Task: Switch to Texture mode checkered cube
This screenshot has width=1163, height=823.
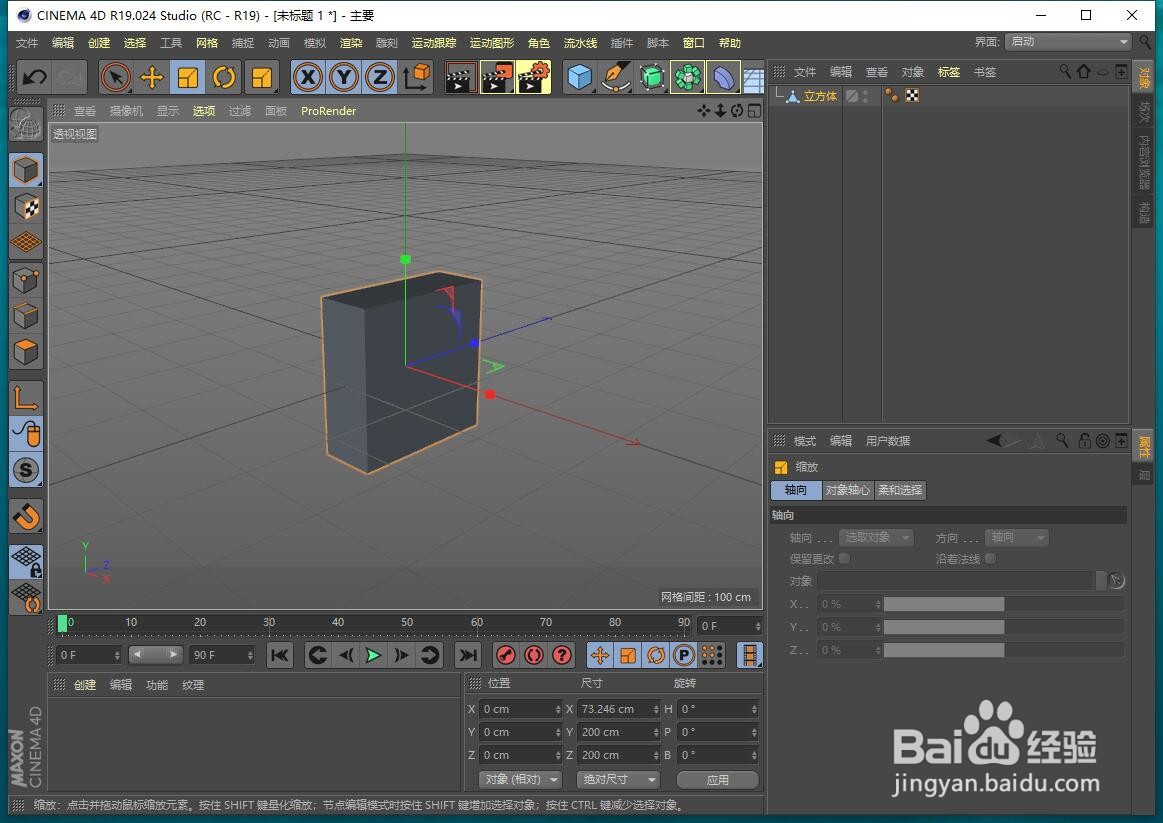Action: (26, 207)
